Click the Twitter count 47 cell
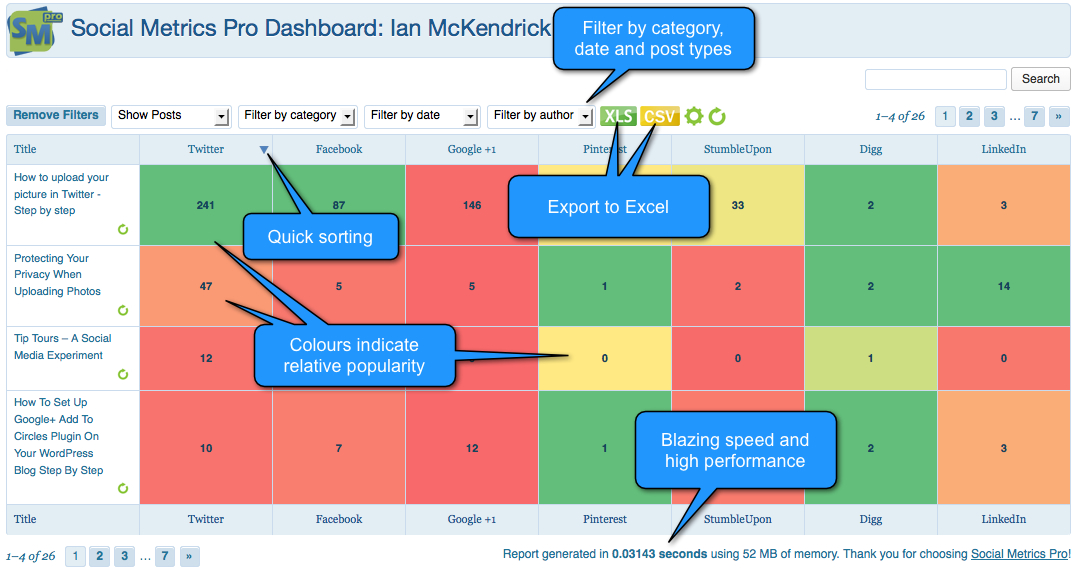 (206, 286)
